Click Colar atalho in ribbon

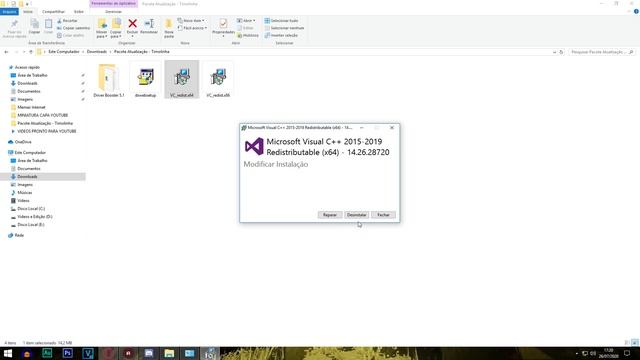pos(71,35)
